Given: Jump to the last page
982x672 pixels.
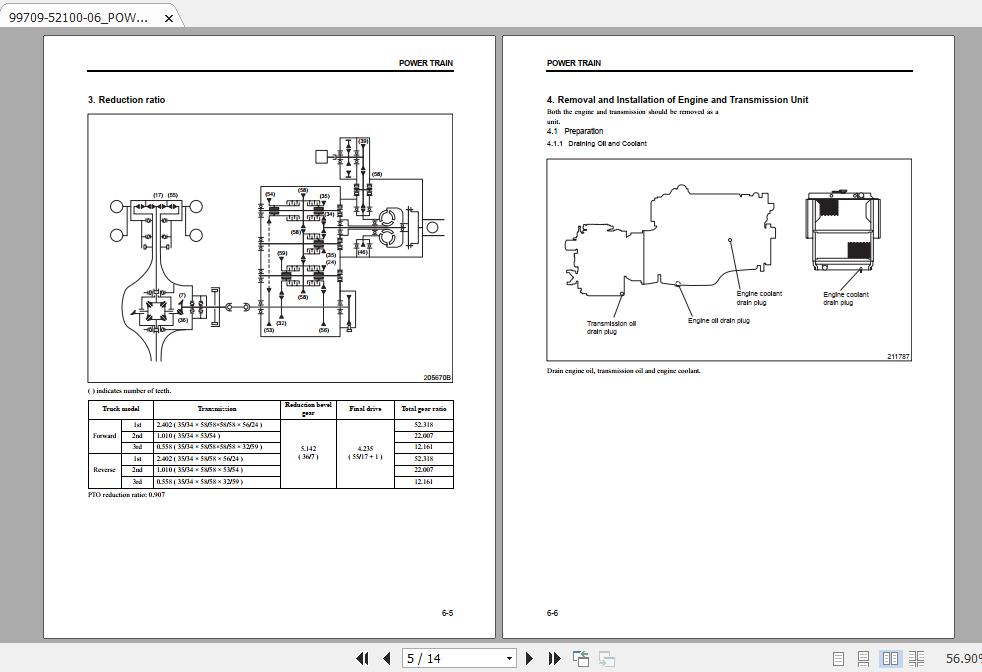Looking at the screenshot, I should click(554, 658).
